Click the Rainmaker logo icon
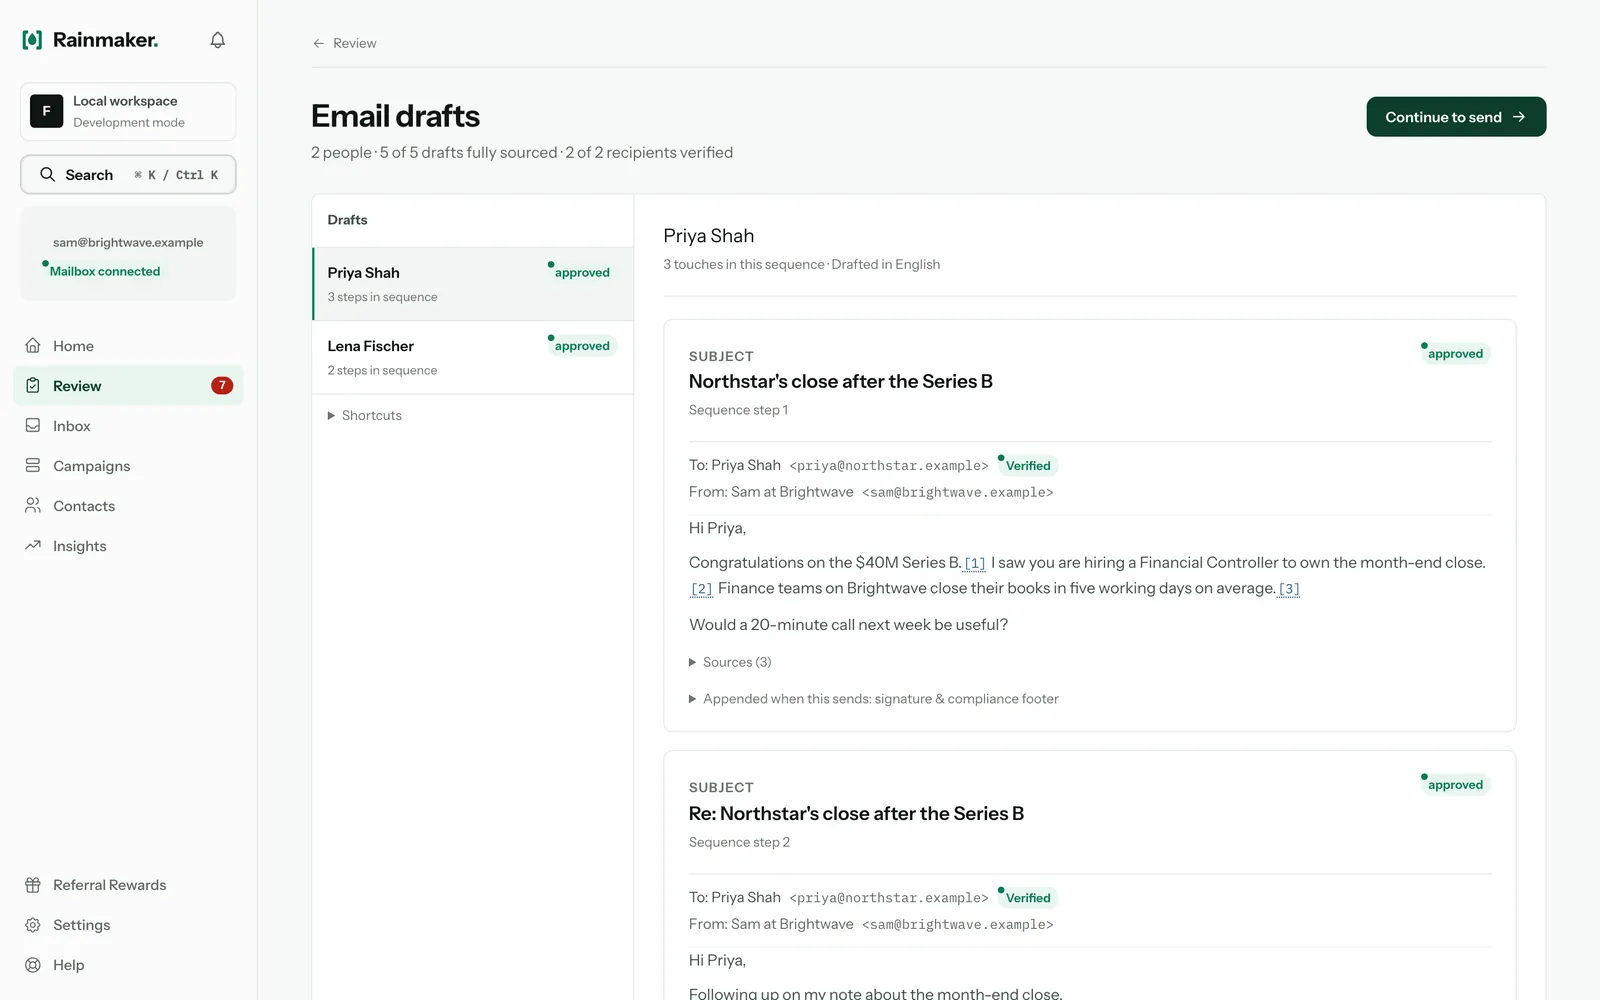 click(x=32, y=40)
